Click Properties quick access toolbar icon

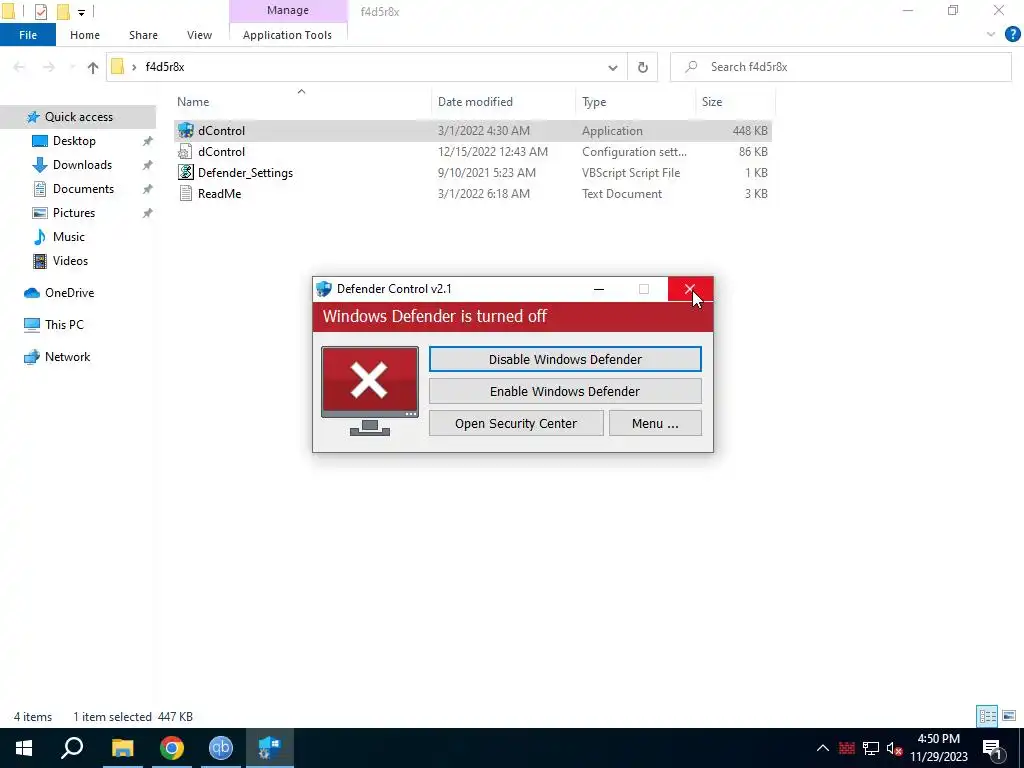[40, 12]
